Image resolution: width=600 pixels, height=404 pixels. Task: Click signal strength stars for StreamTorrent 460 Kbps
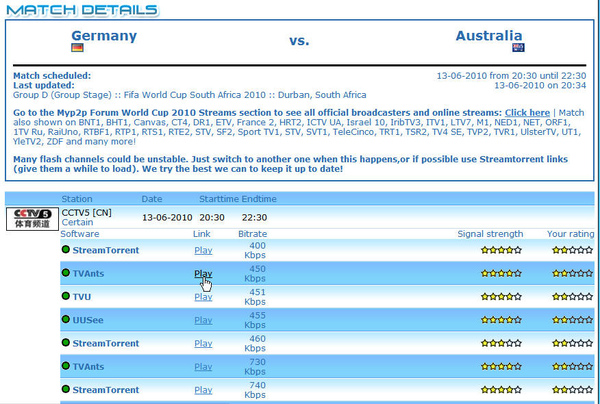click(501, 343)
